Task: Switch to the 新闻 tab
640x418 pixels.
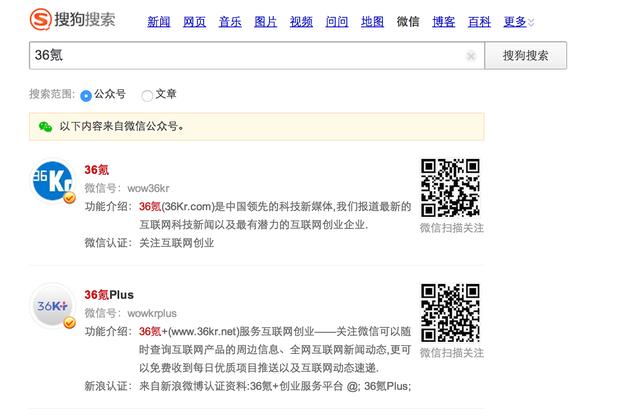Action: click(158, 22)
